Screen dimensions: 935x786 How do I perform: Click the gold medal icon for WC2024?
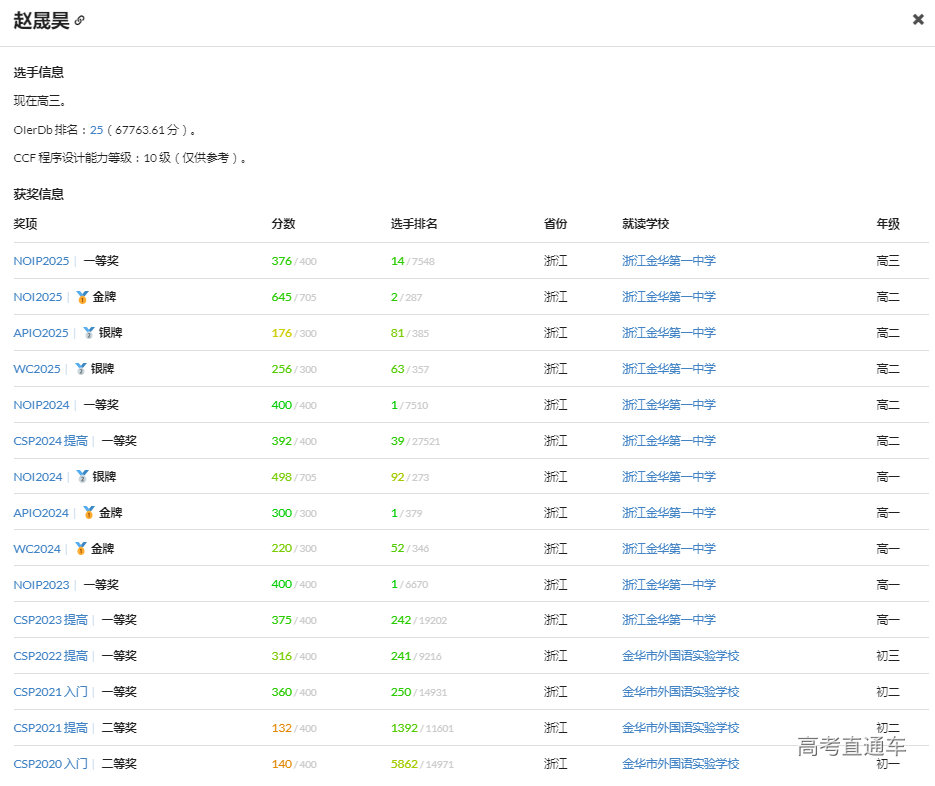pyautogui.click(x=80, y=549)
